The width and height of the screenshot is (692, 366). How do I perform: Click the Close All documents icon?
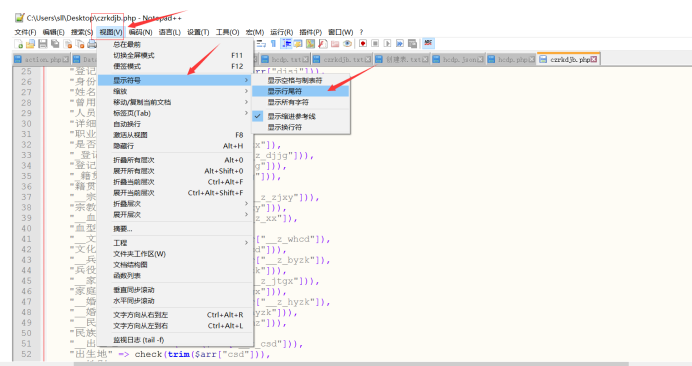(x=80, y=44)
